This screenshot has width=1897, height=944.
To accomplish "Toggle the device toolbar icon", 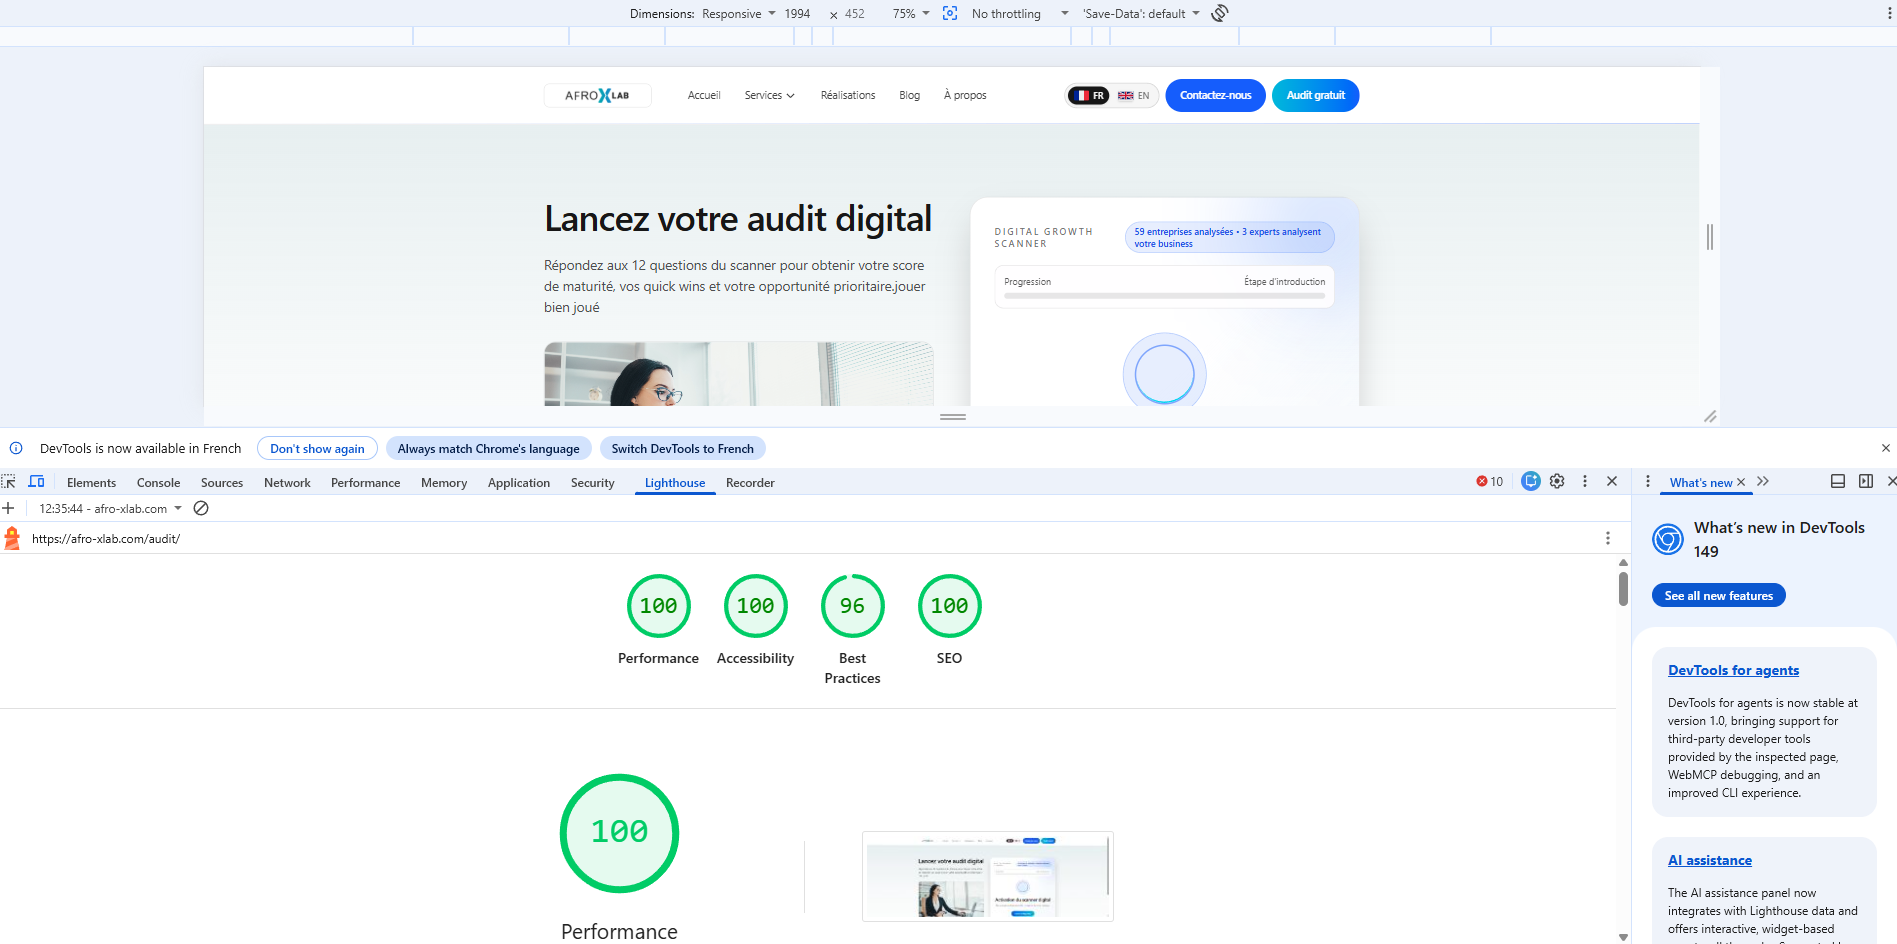I will 37,482.
